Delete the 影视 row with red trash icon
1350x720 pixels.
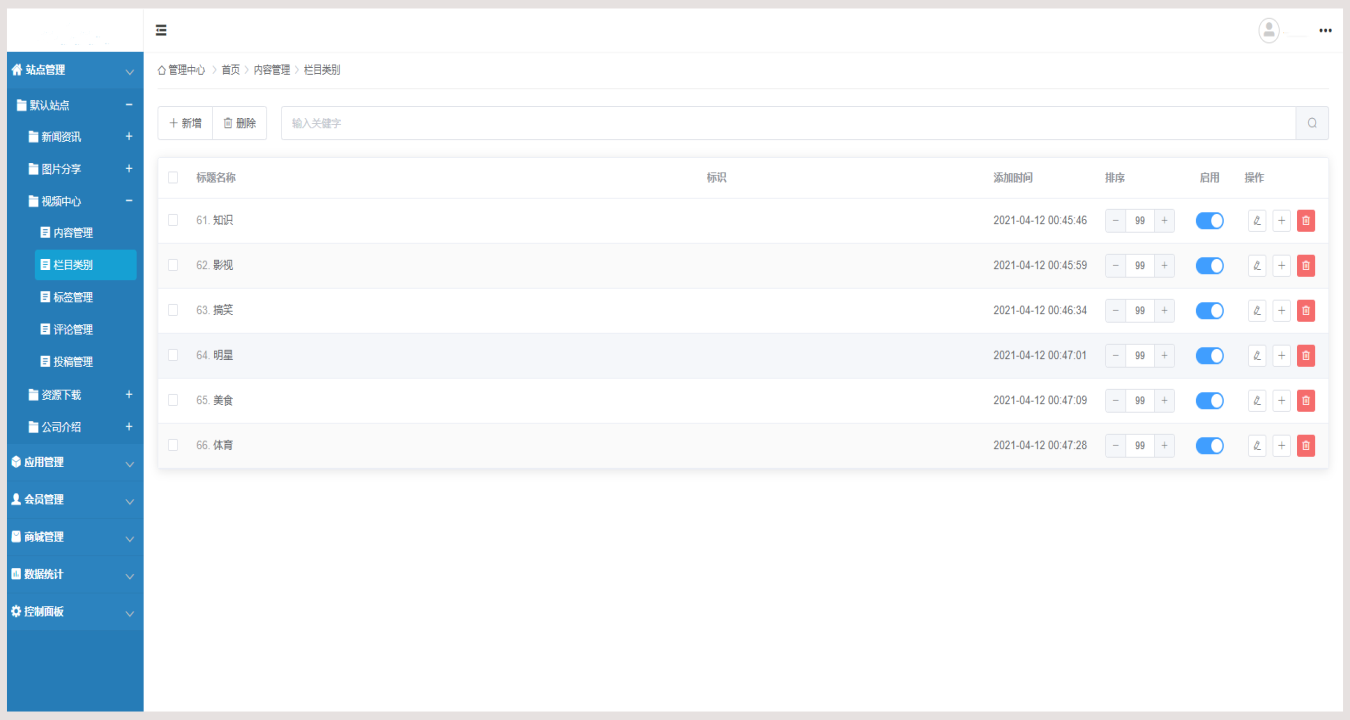[x=1306, y=266]
